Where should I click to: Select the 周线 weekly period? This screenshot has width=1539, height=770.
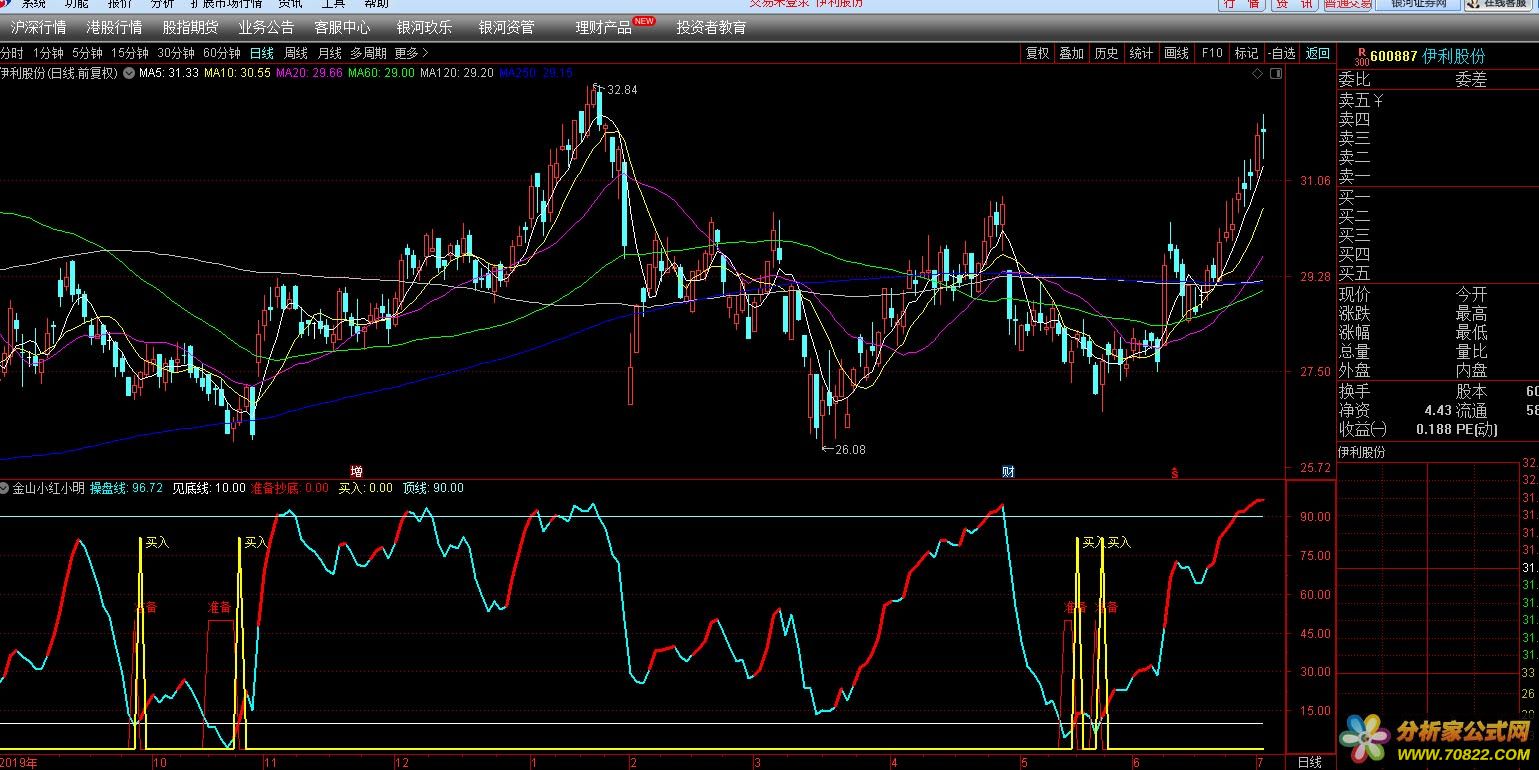tap(296, 53)
